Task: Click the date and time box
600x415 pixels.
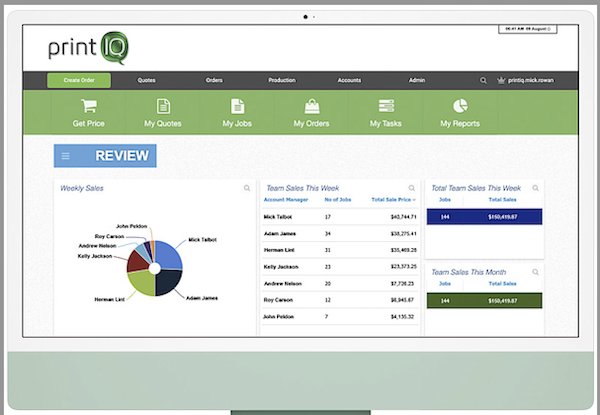Action: click(528, 29)
